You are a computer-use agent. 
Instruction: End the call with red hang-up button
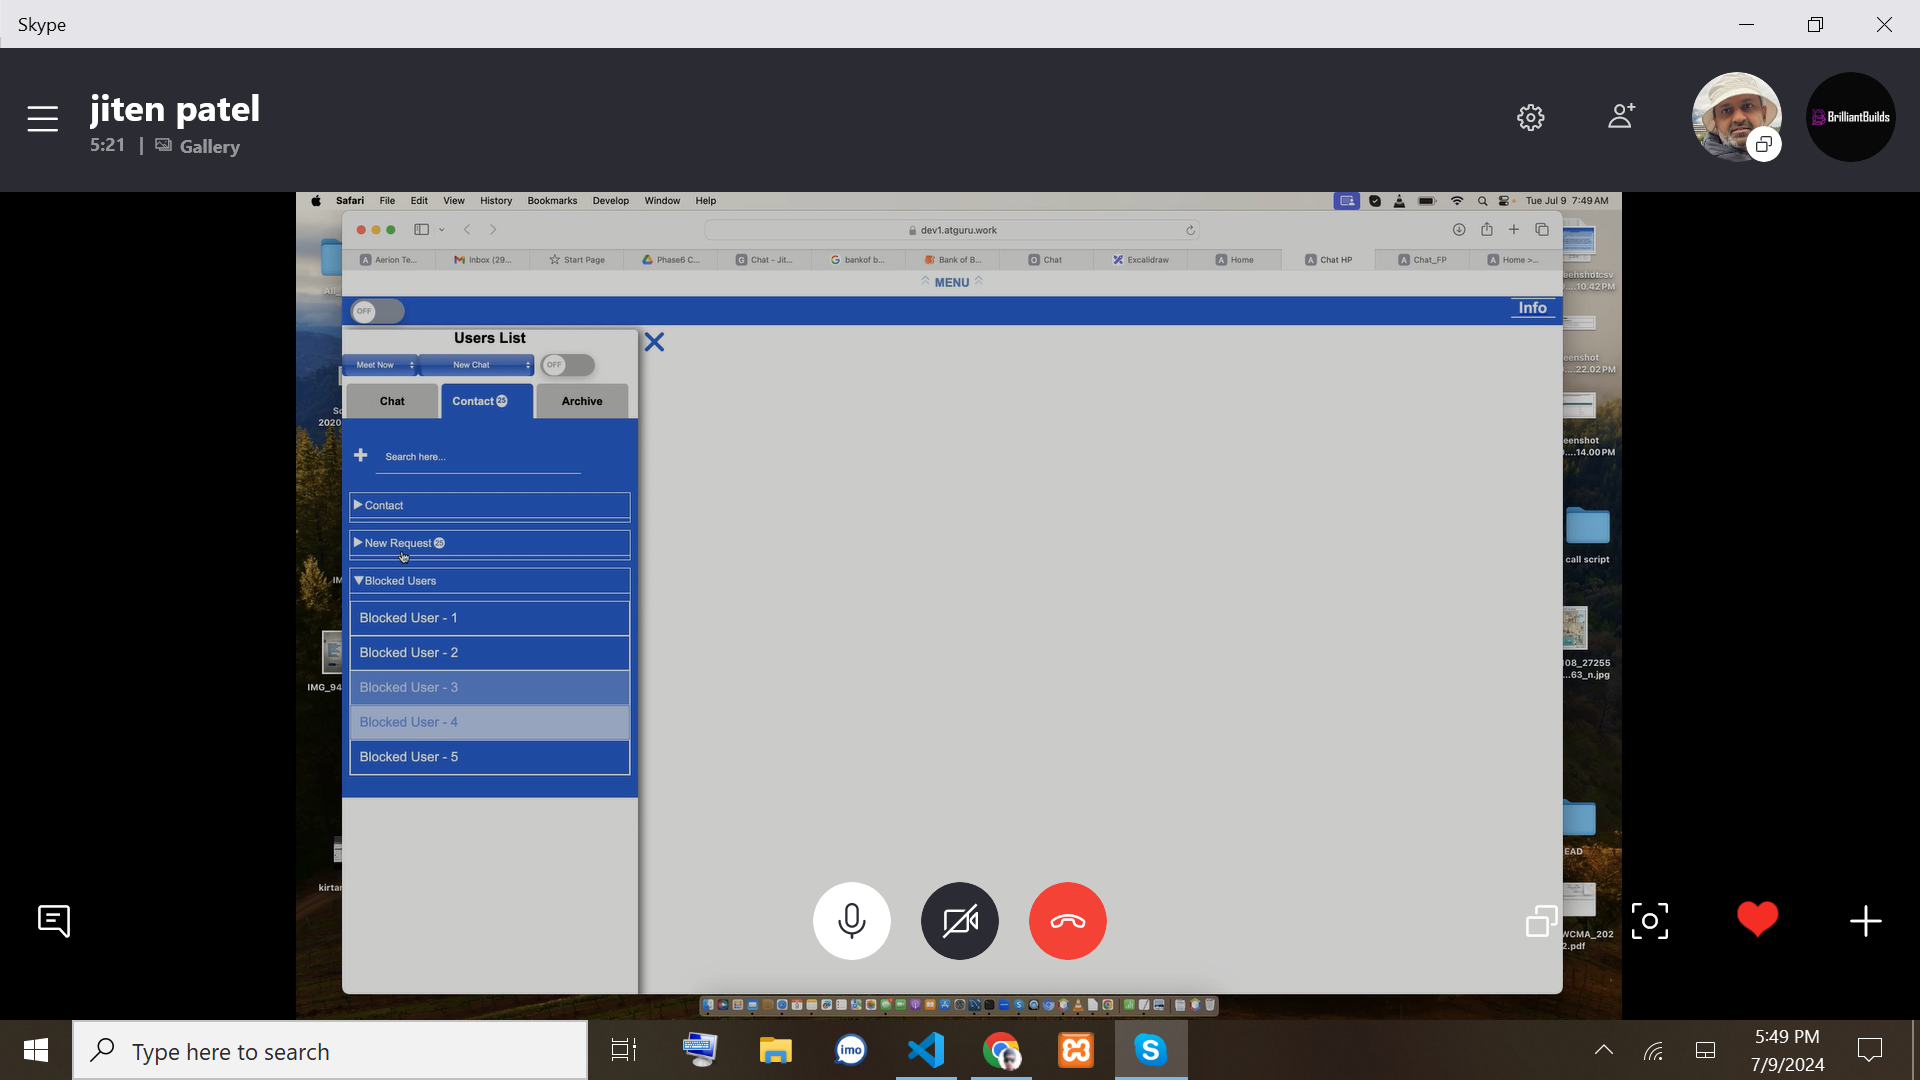[1067, 920]
